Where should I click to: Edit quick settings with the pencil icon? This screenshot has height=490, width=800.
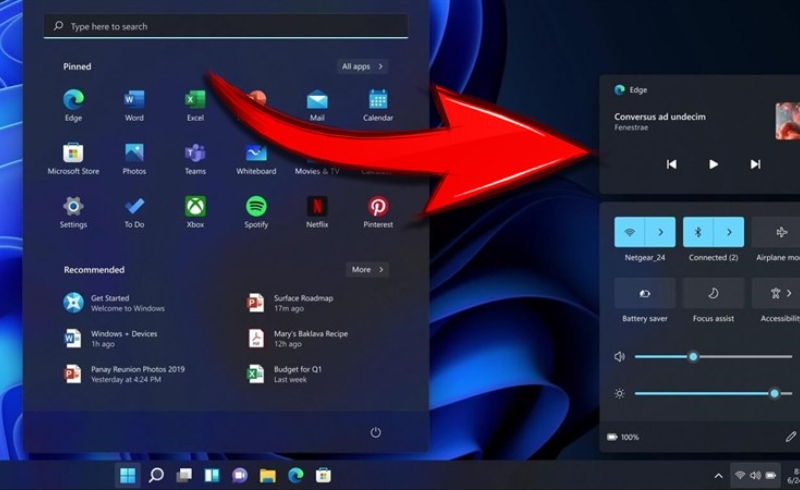790,436
